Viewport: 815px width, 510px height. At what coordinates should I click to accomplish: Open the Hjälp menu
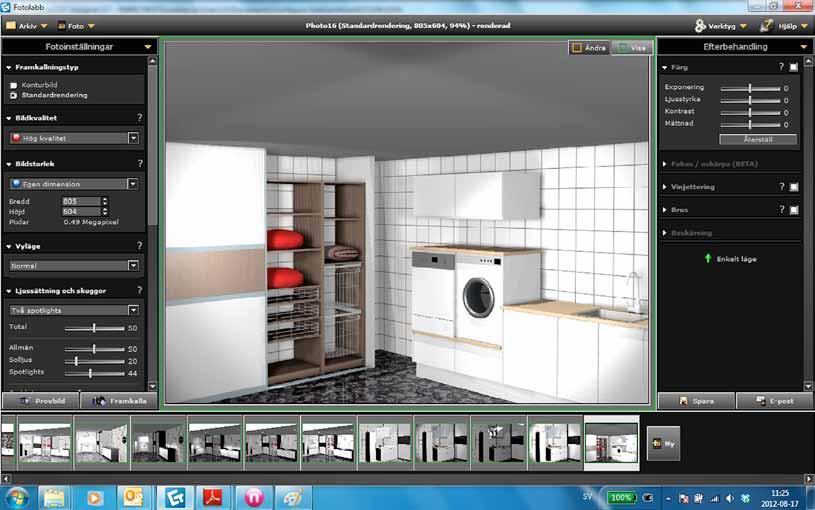[x=785, y=25]
